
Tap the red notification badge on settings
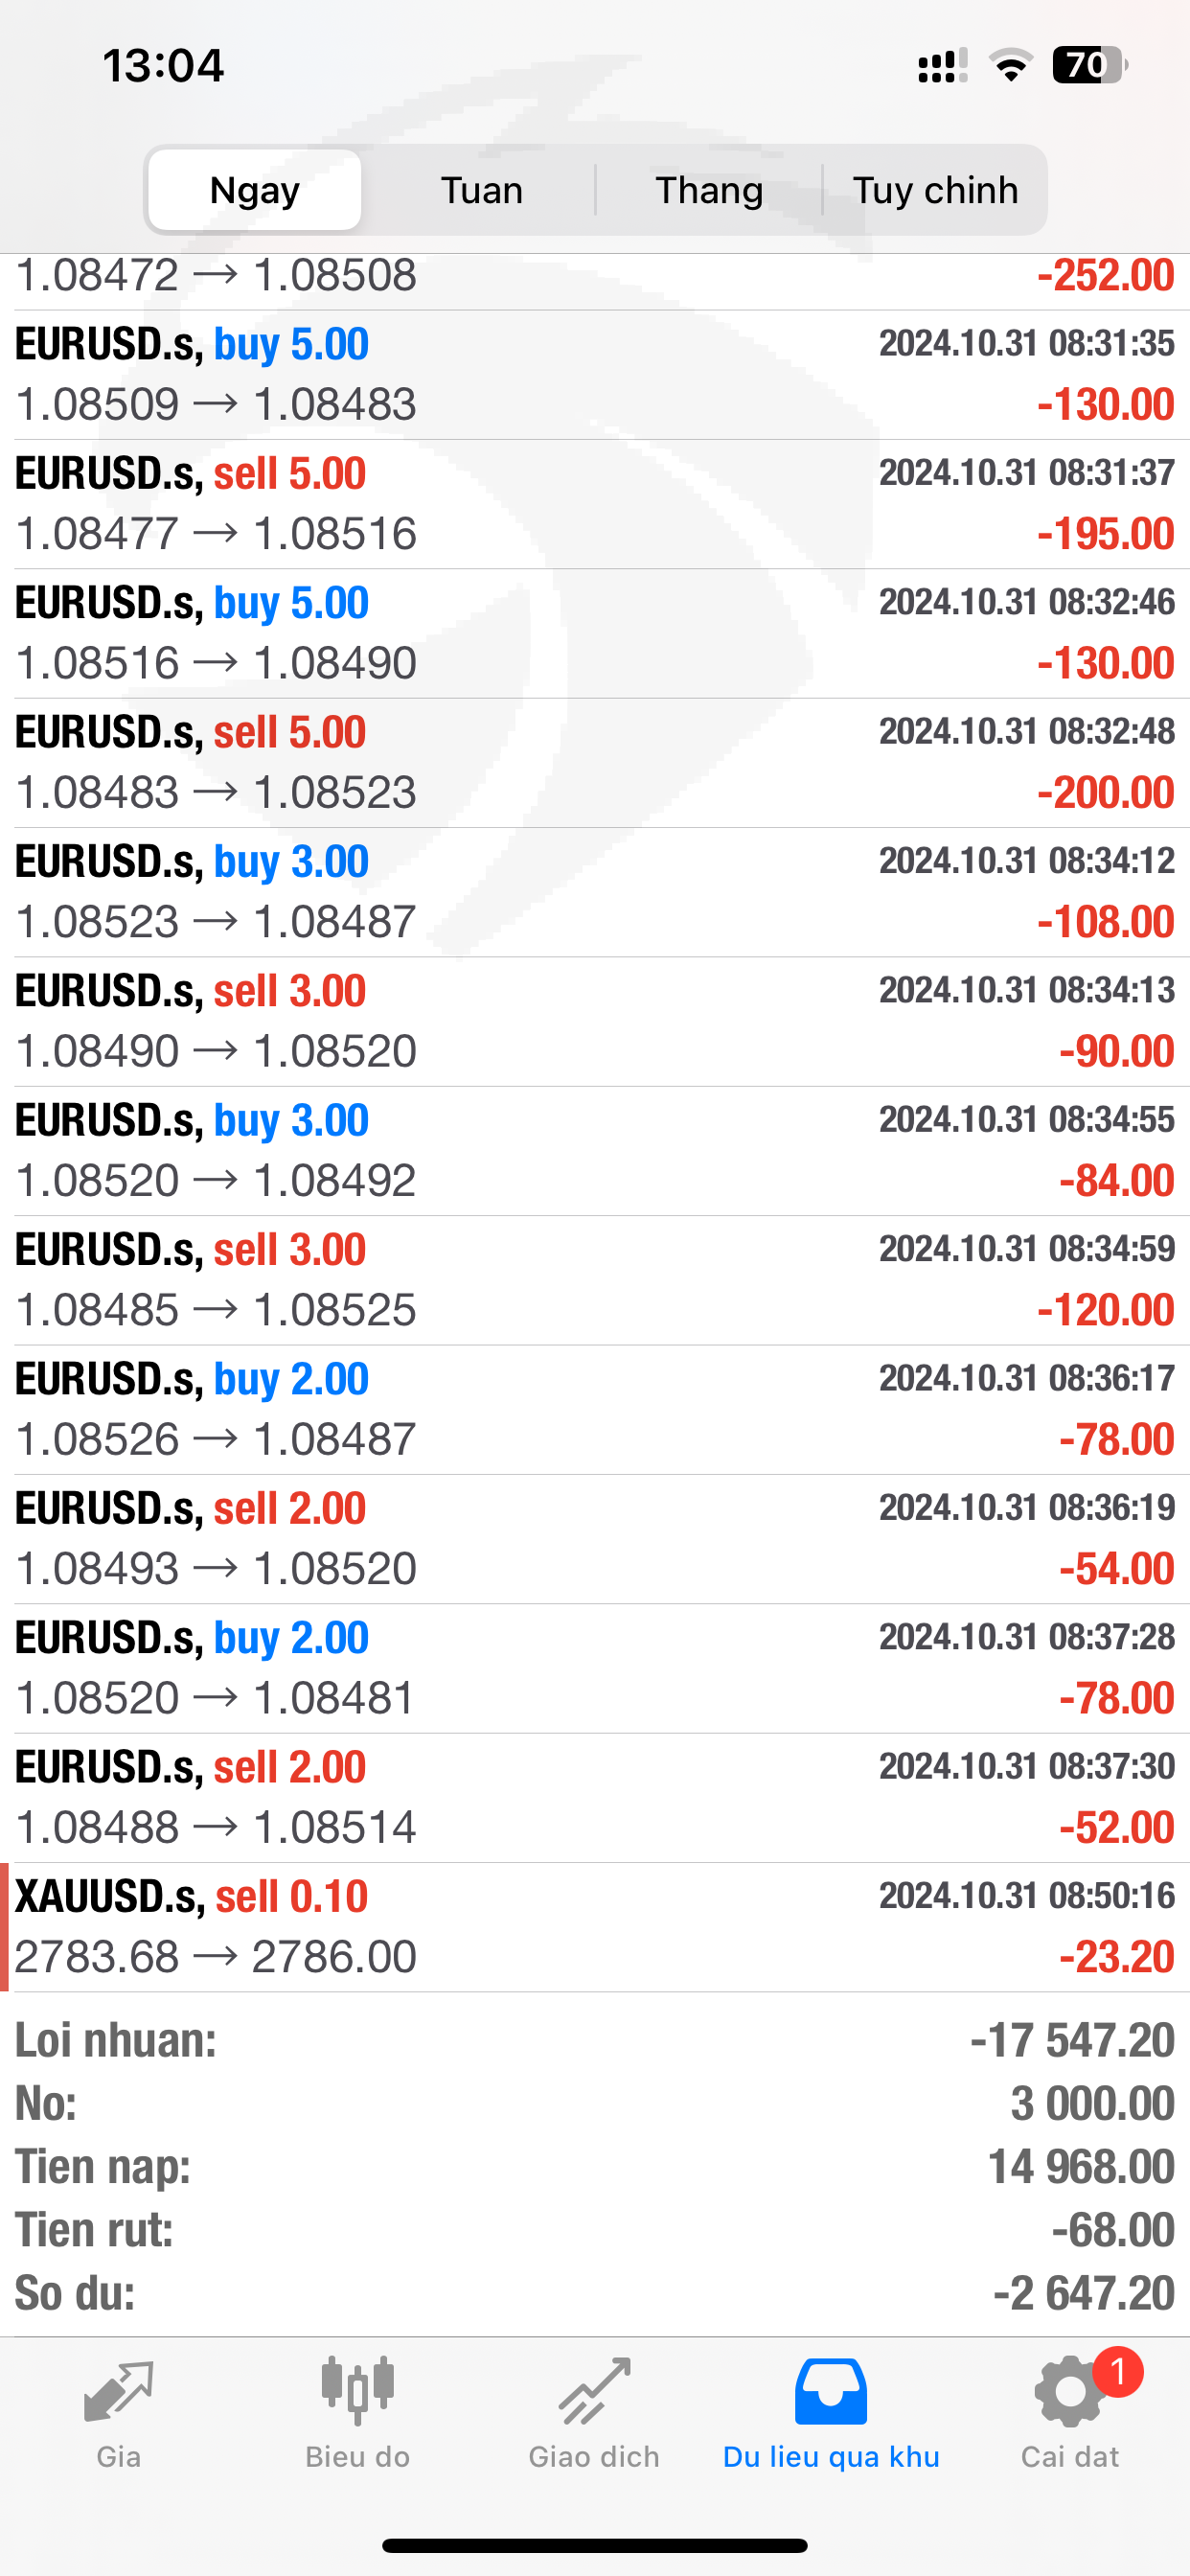tap(1117, 2372)
